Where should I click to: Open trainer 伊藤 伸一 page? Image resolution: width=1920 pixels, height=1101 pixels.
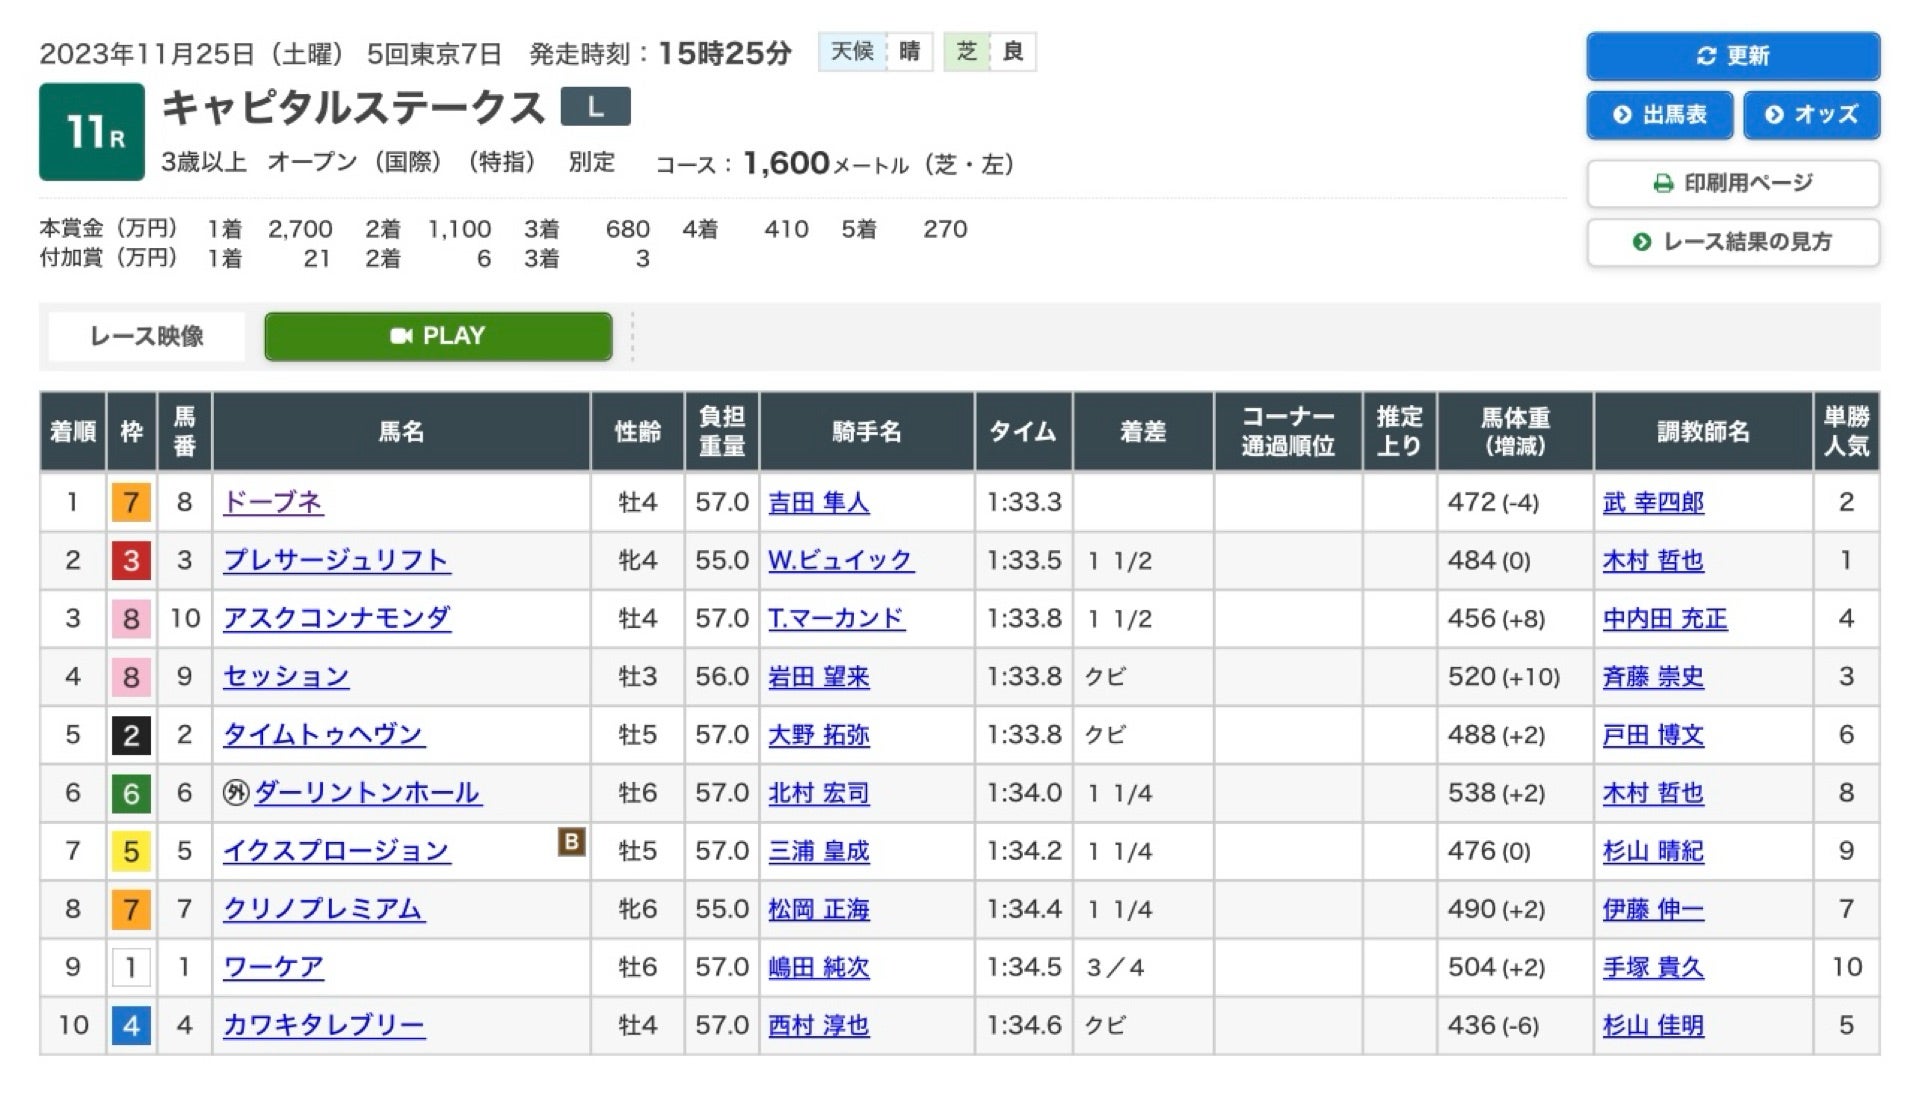[x=1653, y=909]
